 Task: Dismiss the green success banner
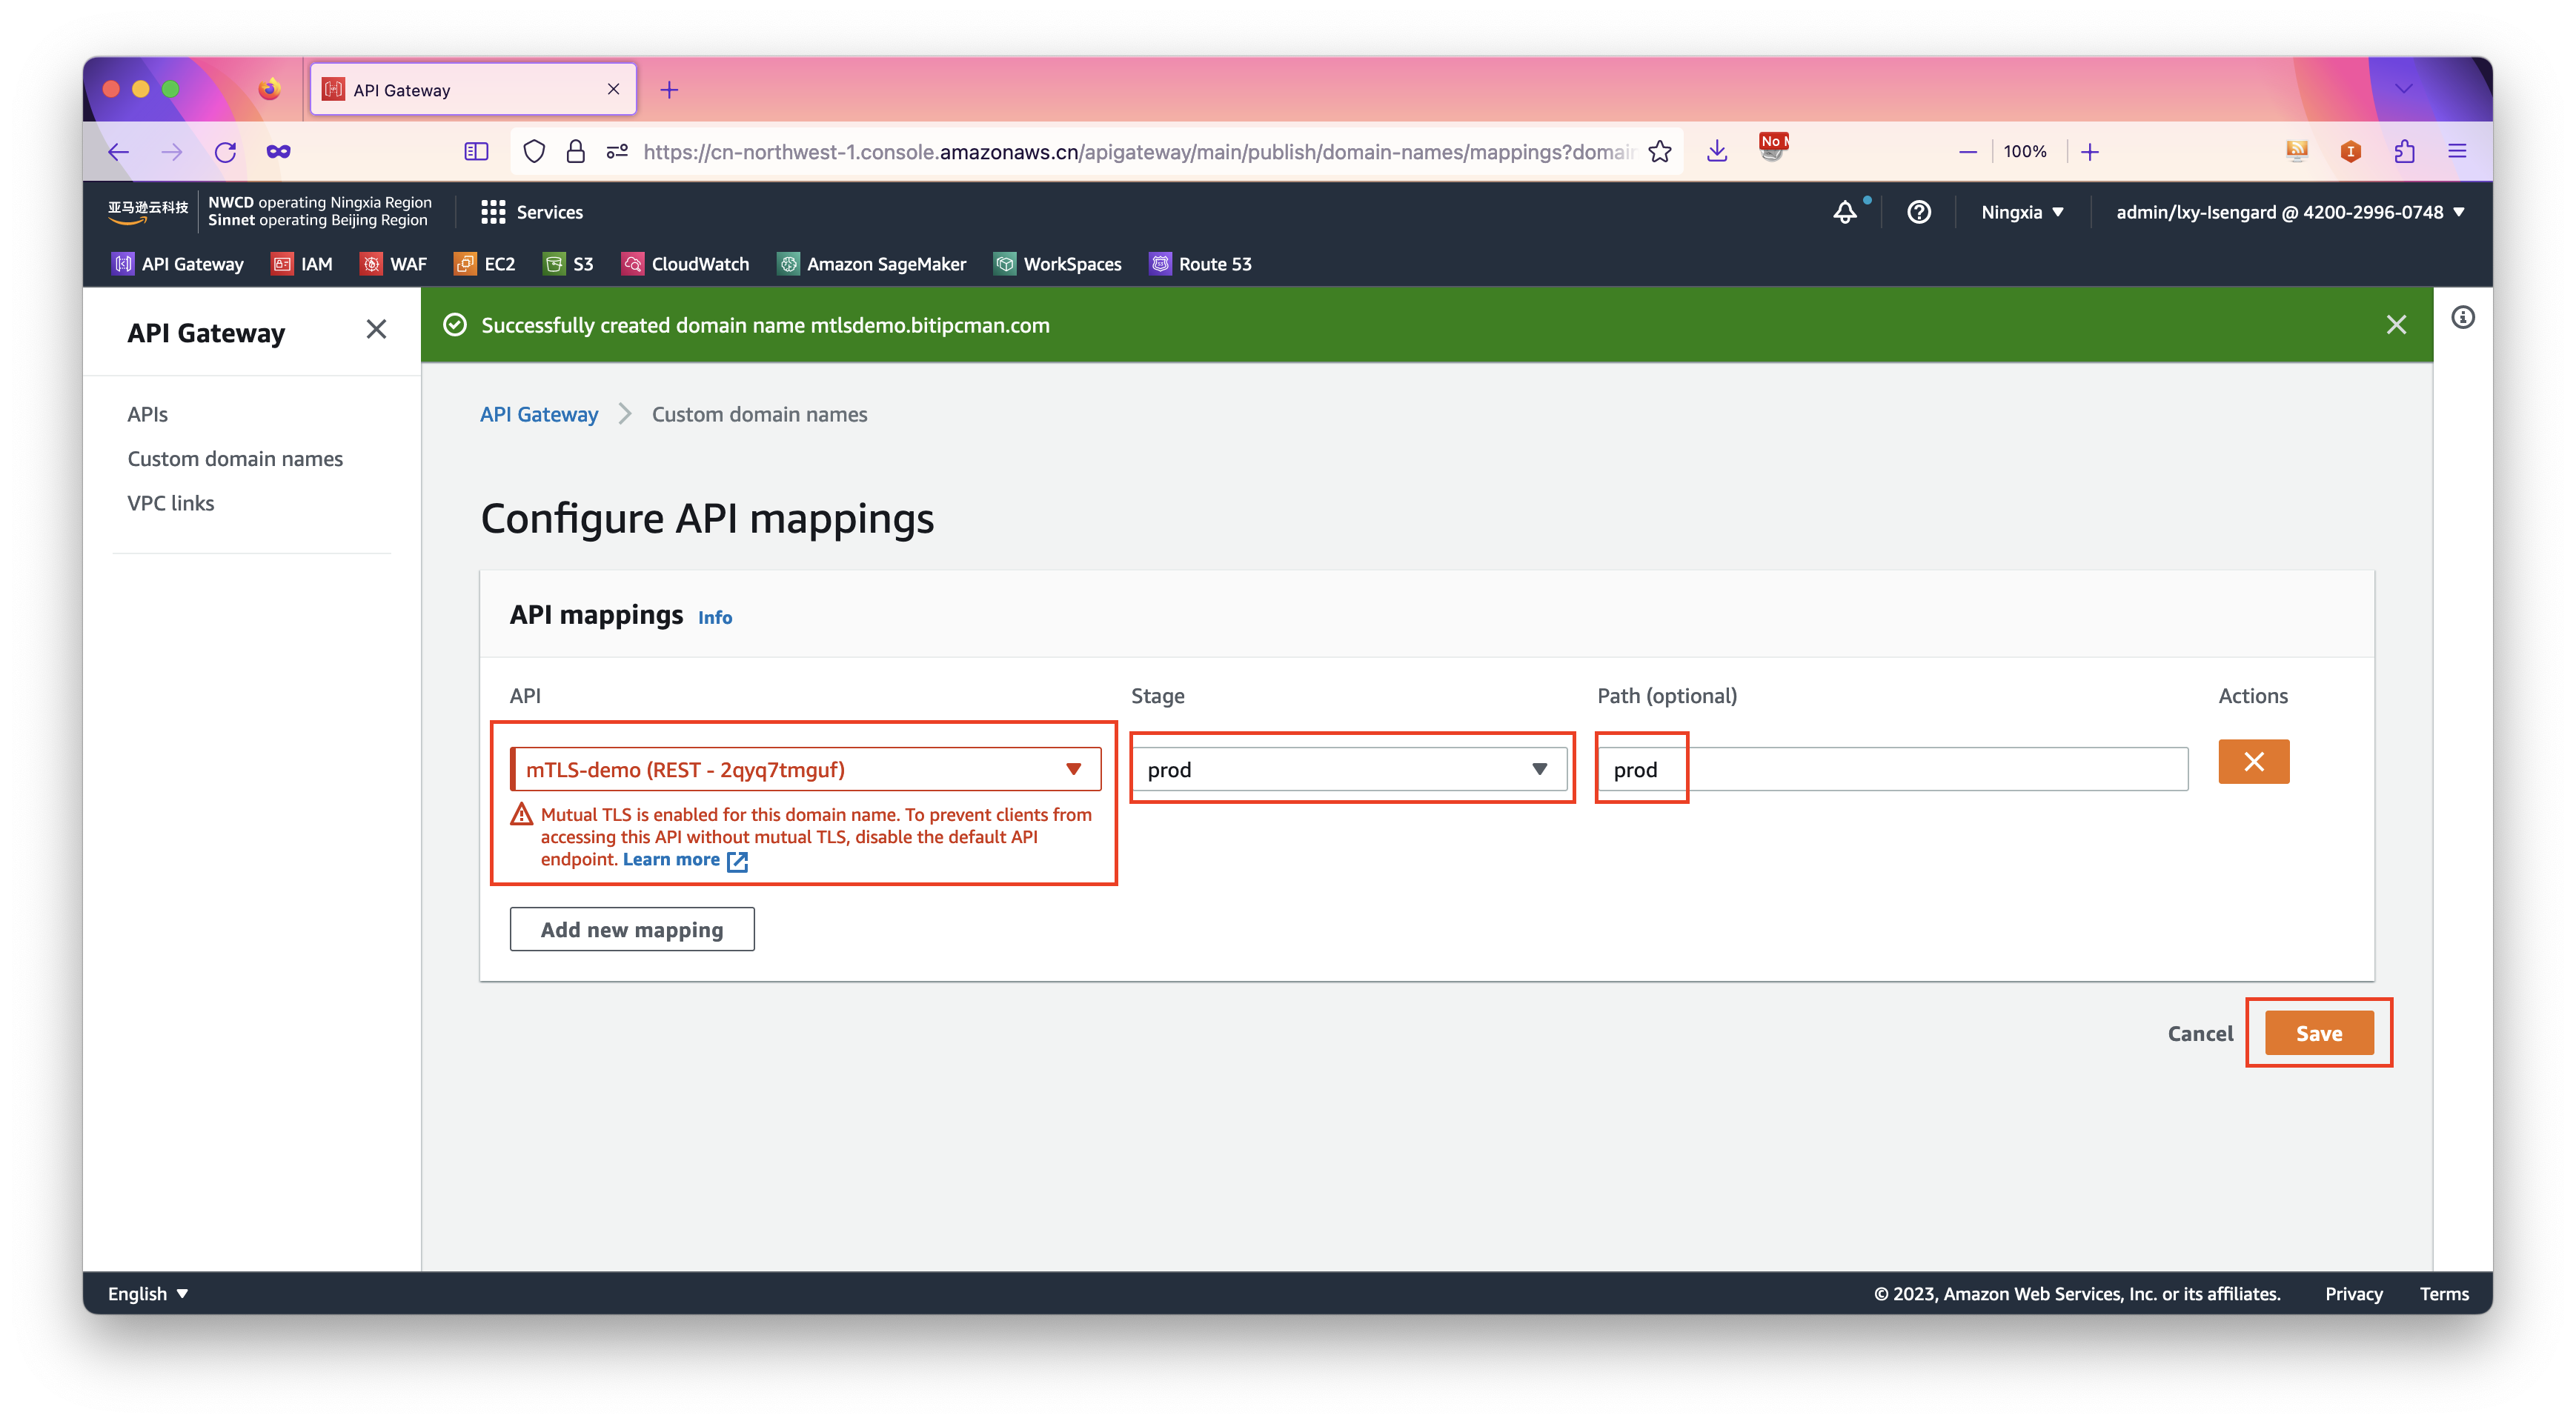2396,325
